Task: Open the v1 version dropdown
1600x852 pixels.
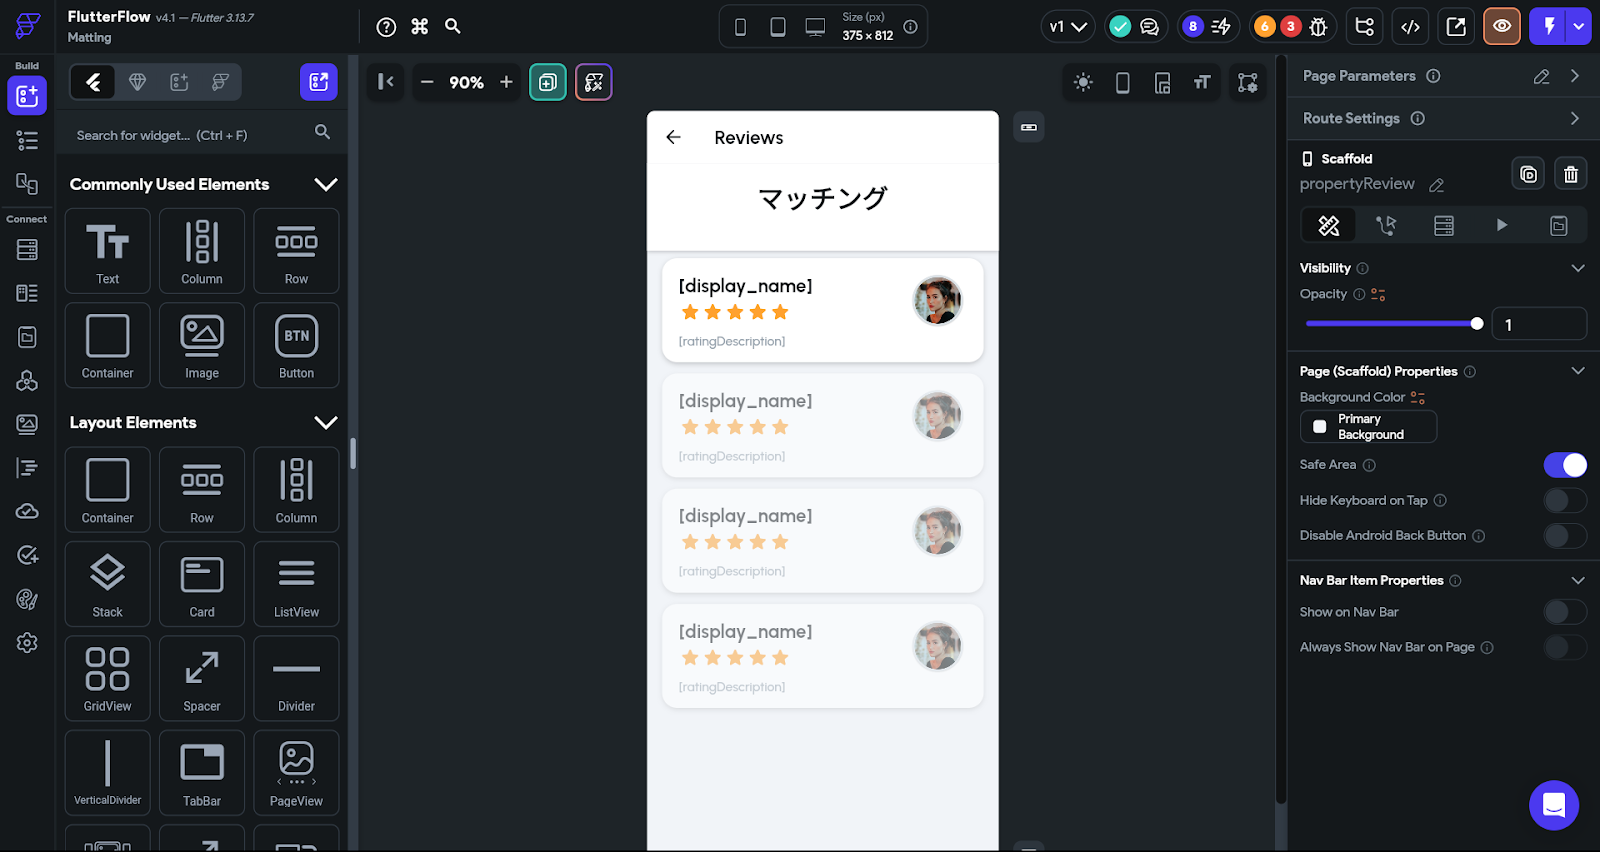Action: pyautogui.click(x=1067, y=27)
